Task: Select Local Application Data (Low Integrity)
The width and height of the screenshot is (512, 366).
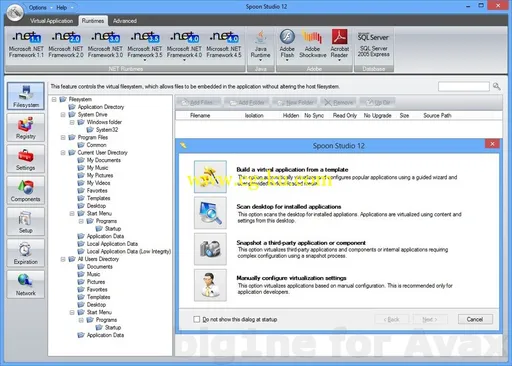Action: [129, 251]
